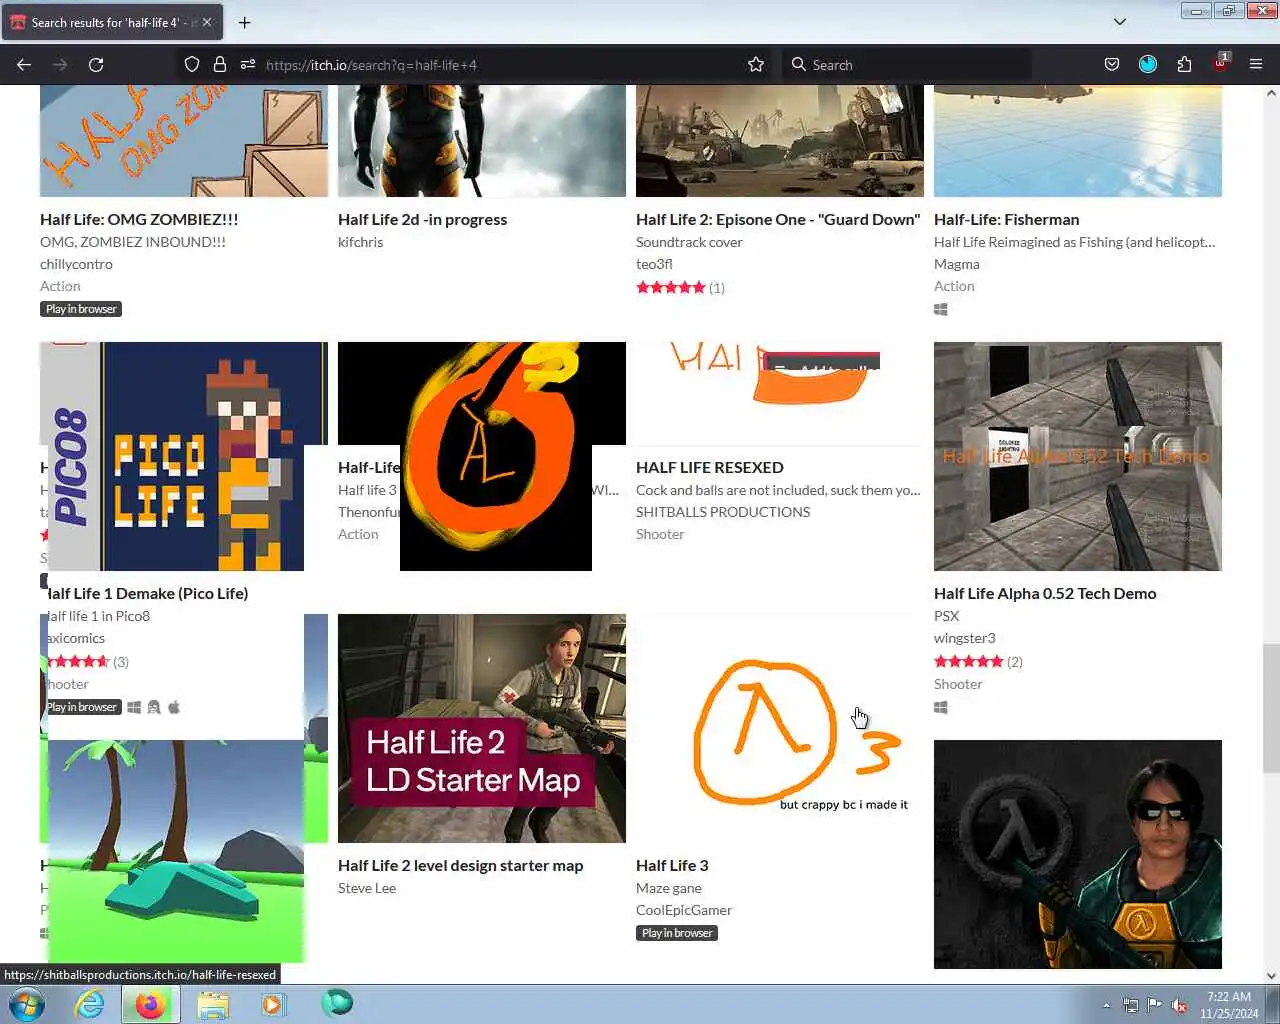Open a new browser tab
1280x1024 pixels.
coord(244,22)
